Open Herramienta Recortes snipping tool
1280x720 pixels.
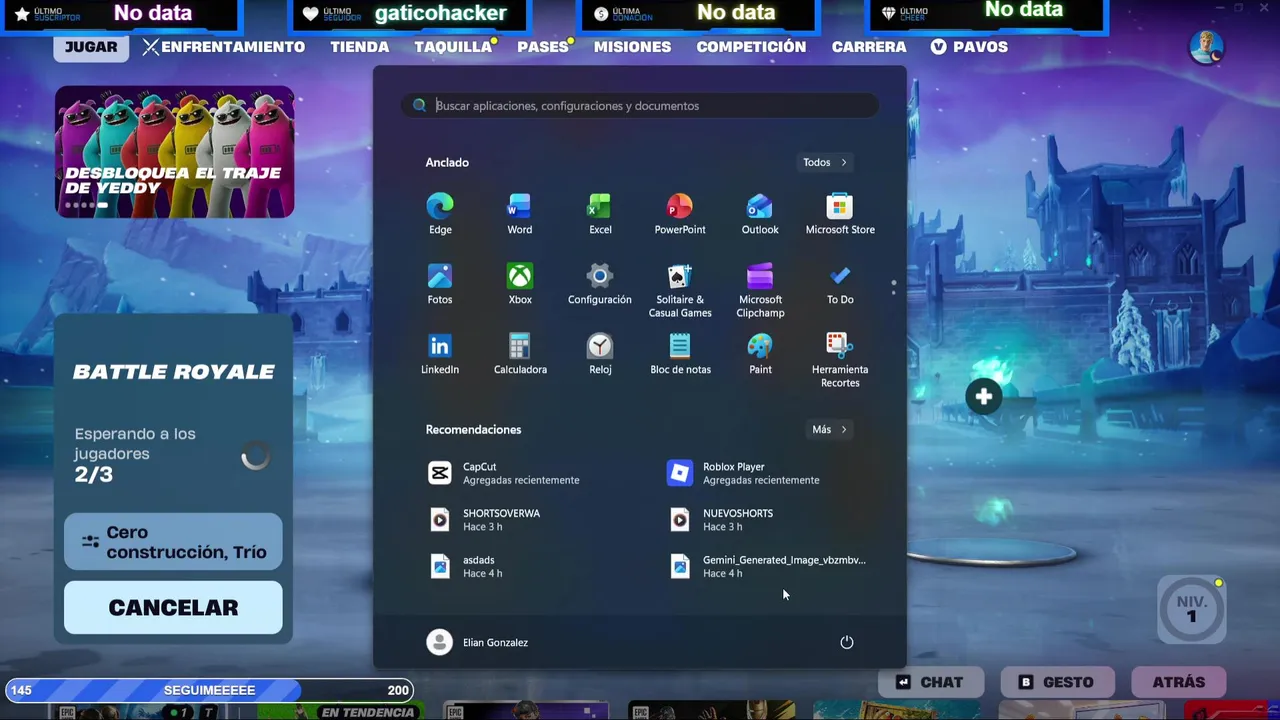pos(840,361)
